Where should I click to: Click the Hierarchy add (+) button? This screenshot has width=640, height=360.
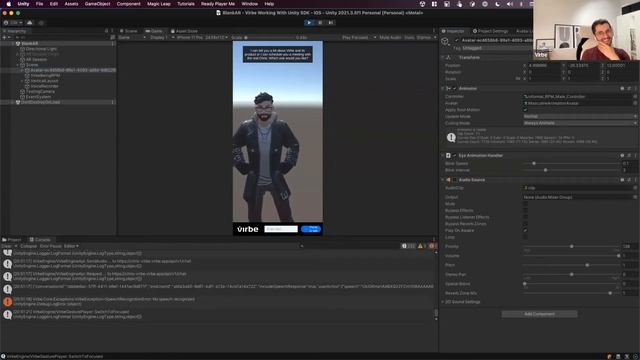[5, 37]
